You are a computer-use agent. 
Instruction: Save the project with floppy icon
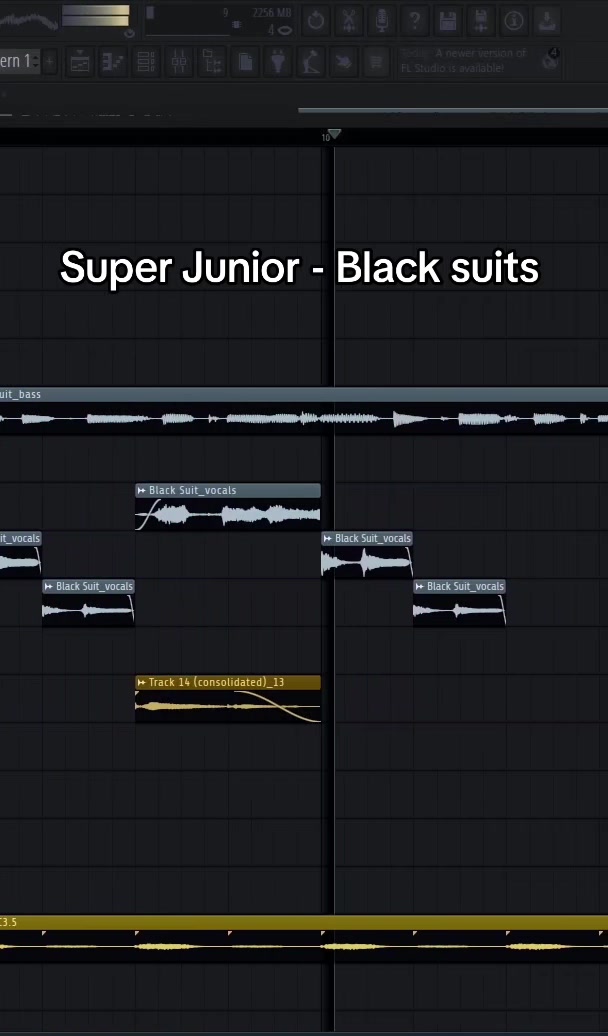click(x=448, y=21)
